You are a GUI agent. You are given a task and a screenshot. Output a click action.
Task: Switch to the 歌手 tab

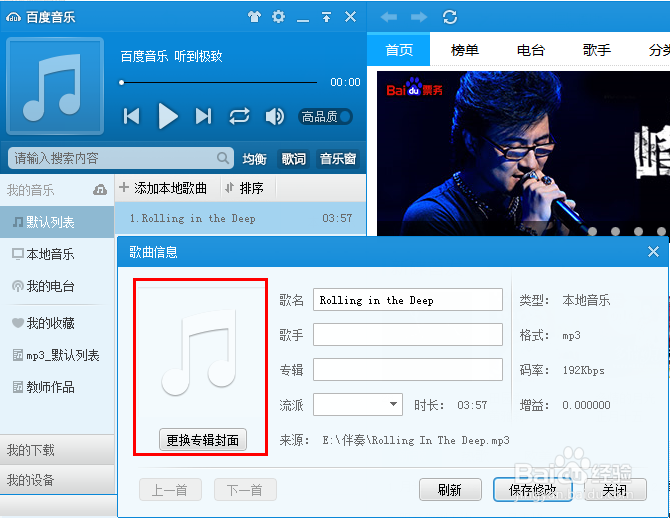597,50
